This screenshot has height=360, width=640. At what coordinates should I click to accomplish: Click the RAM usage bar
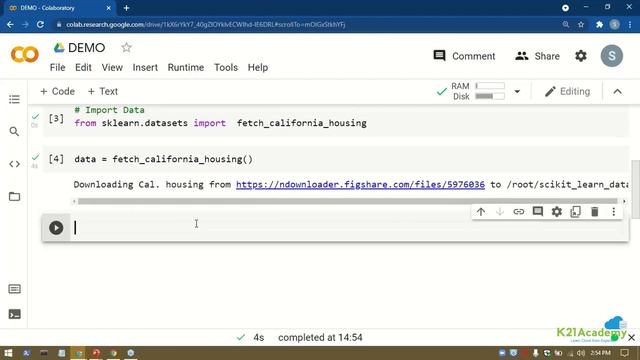tap(490, 86)
